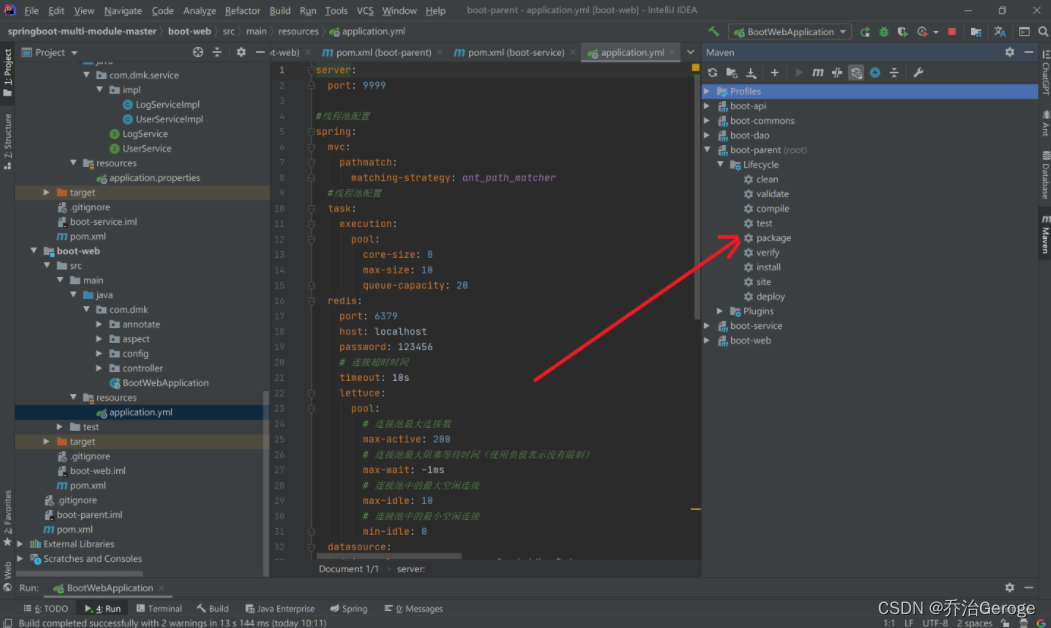Expand Plugins node in Maven tree
Viewport: 1051px width, 628px height.
(721, 311)
